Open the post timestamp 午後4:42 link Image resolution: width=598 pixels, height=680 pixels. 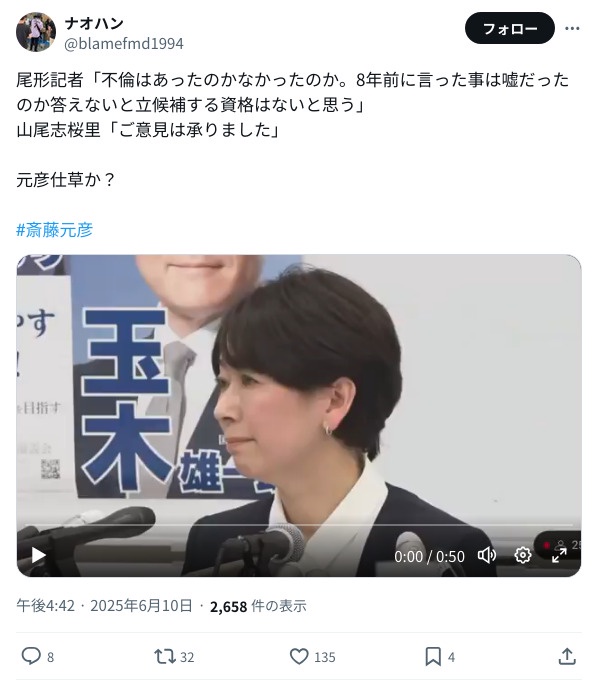point(46,606)
